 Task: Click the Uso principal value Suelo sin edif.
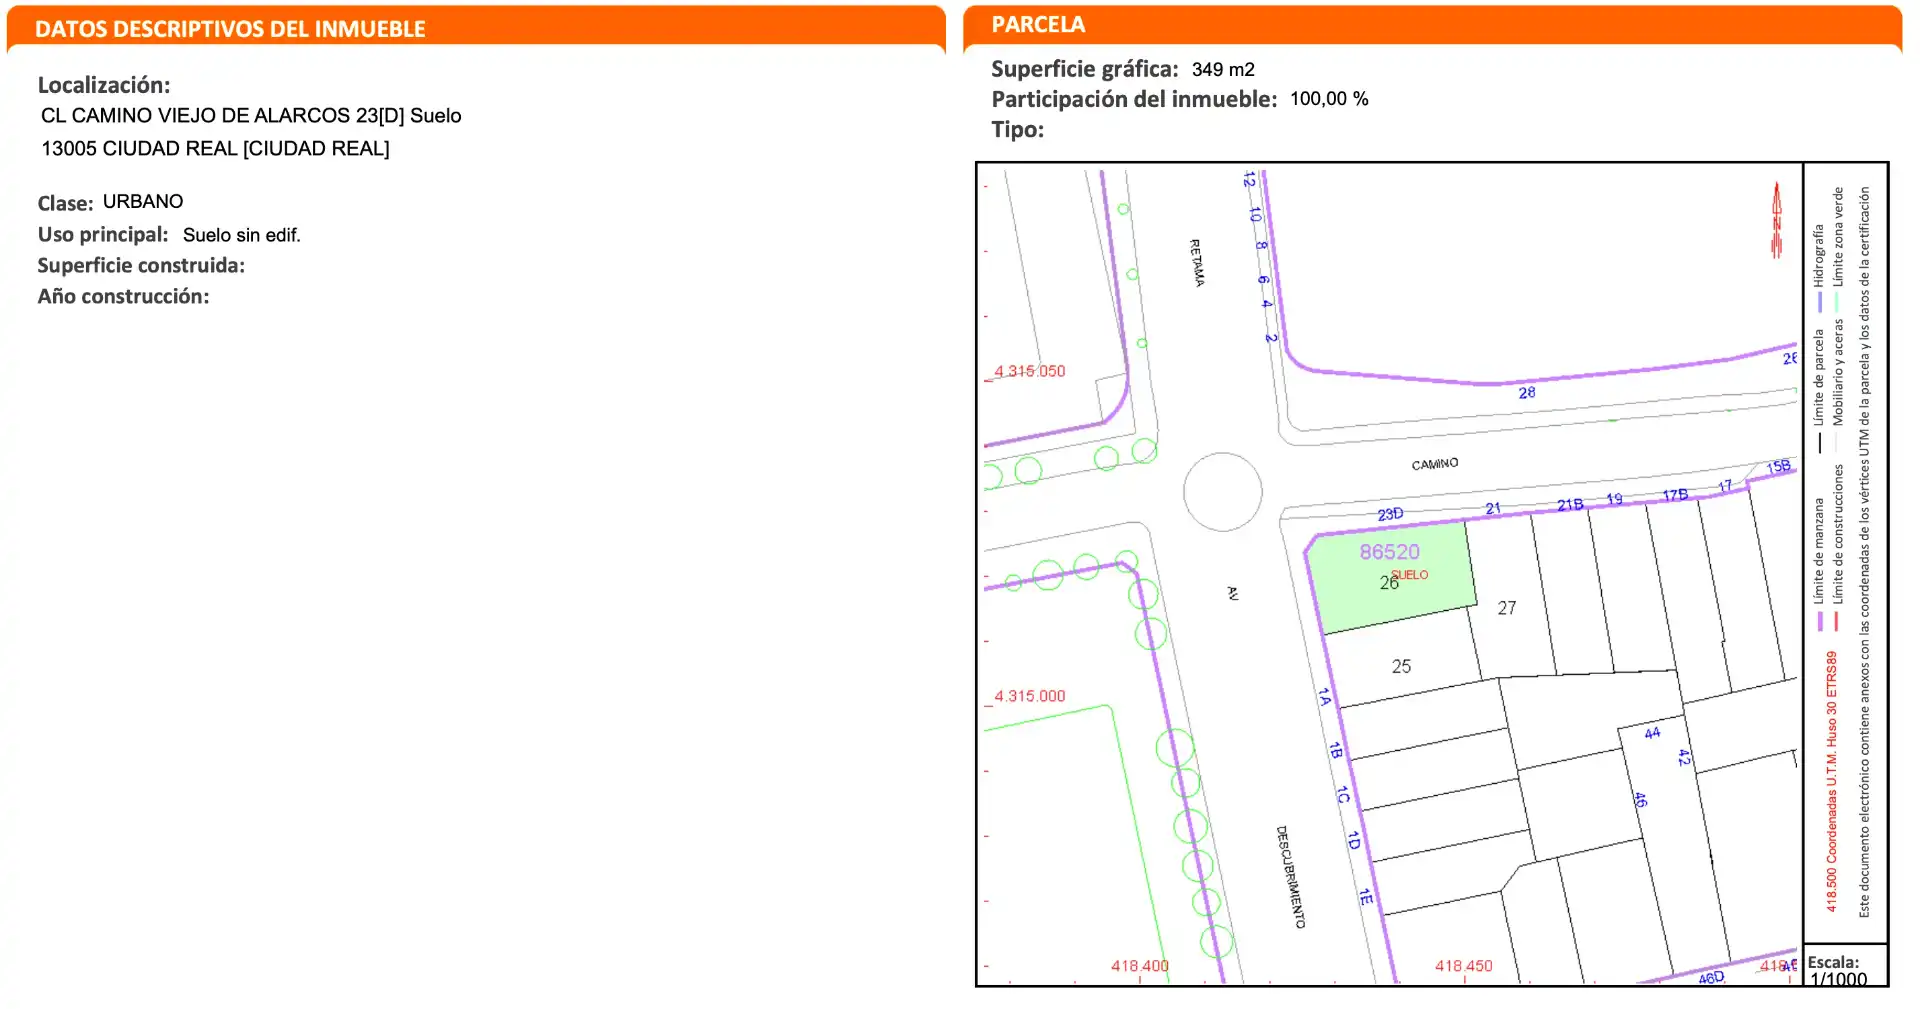pos(241,235)
